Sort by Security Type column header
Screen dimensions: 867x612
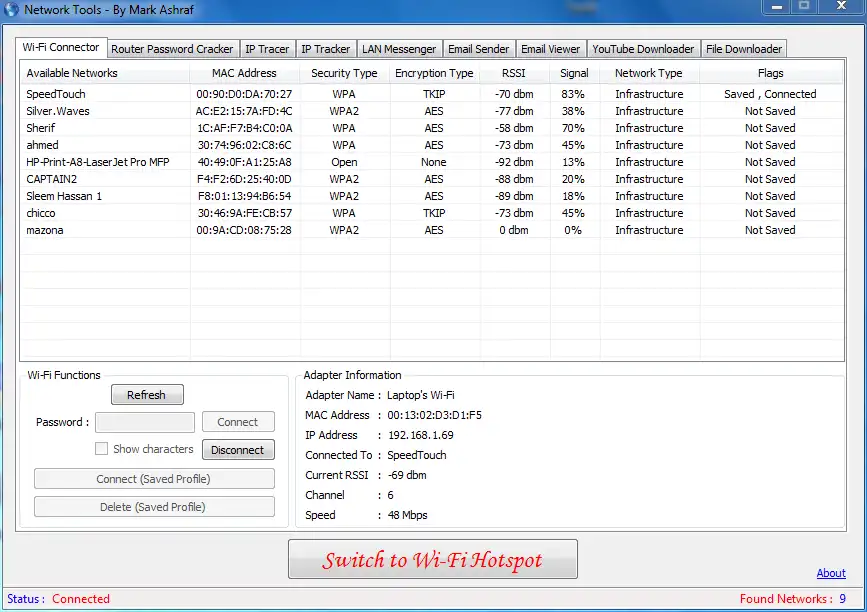344,73
